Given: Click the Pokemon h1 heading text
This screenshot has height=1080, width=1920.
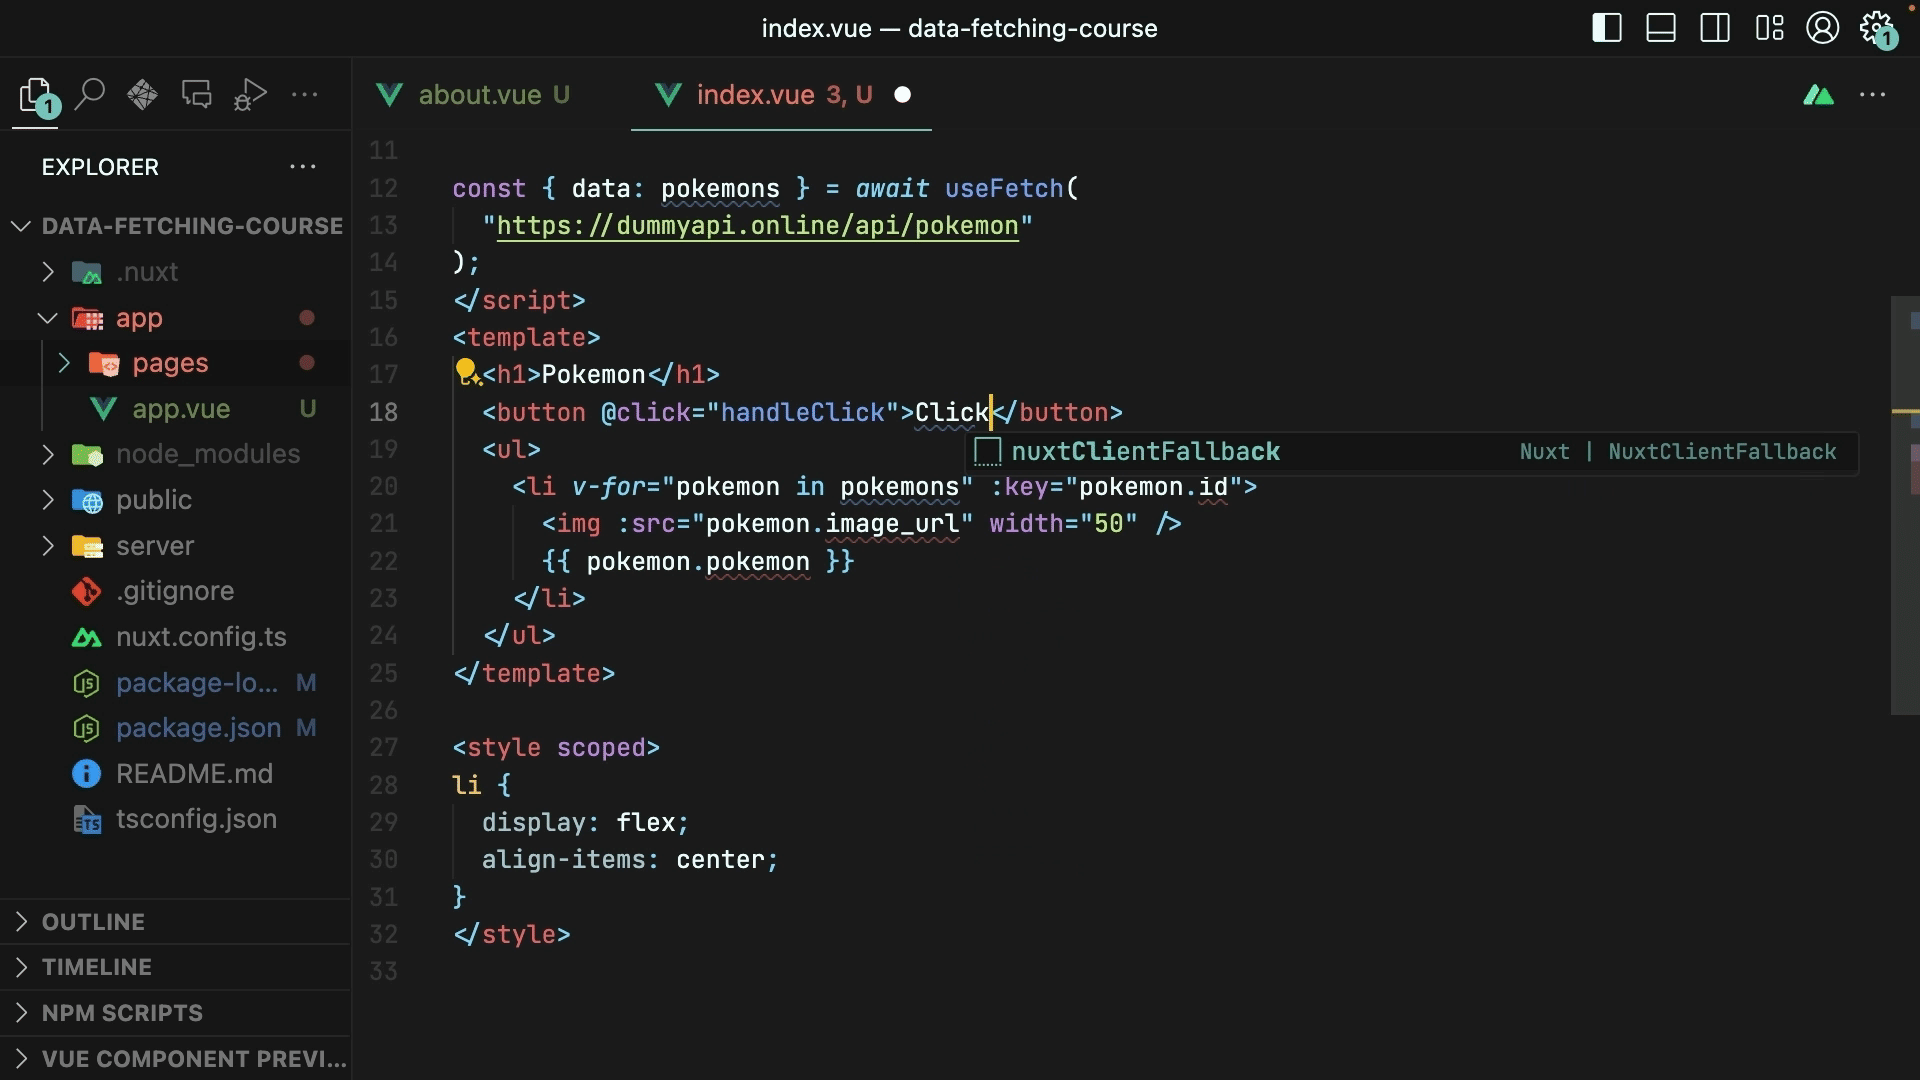Looking at the screenshot, I should tap(593, 375).
